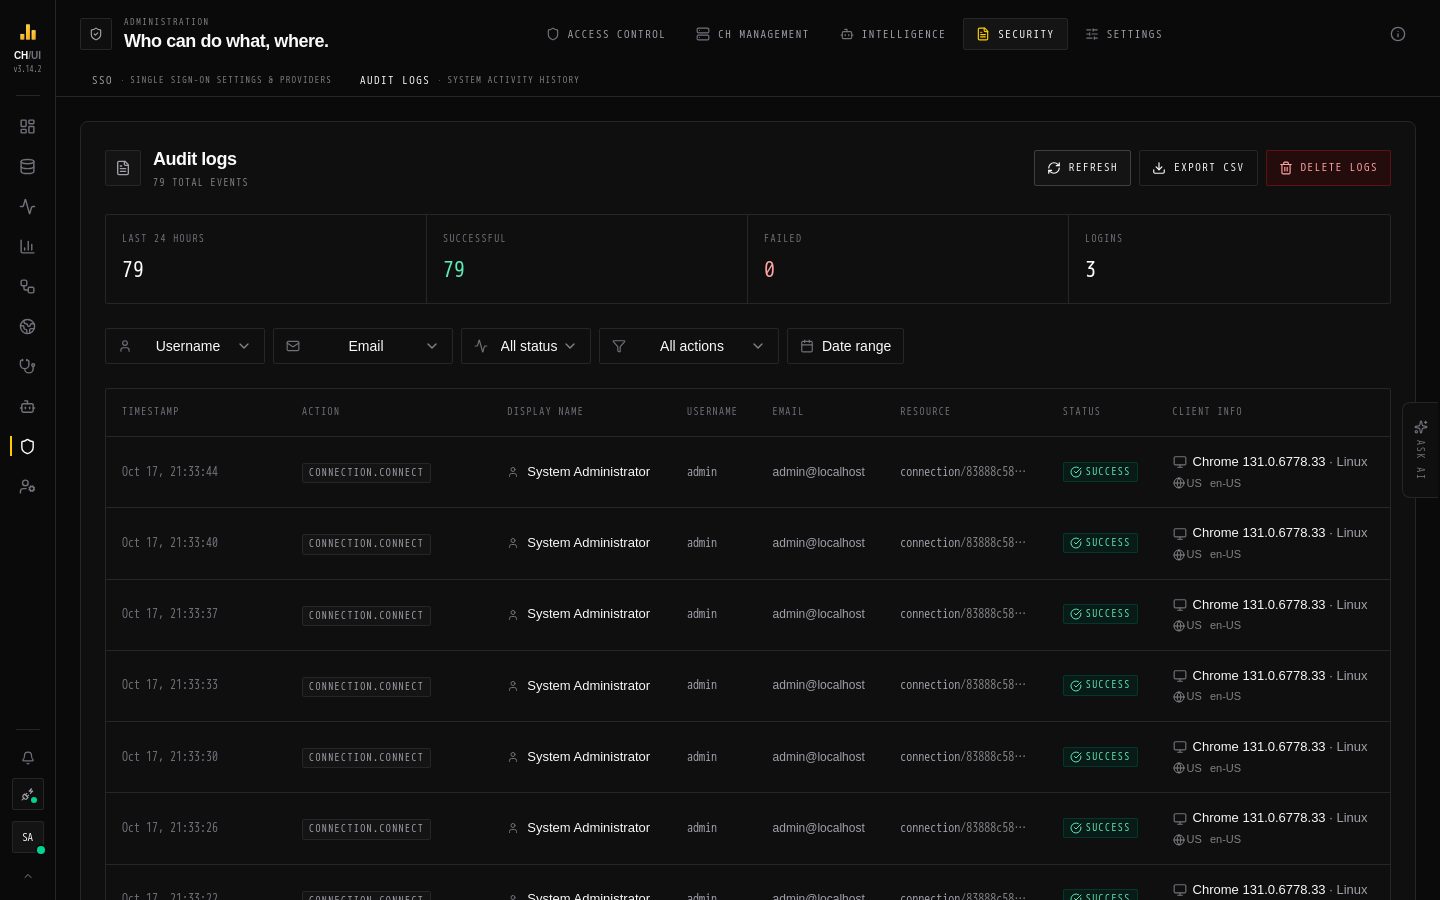This screenshot has width=1440, height=900.
Task: Click Export CSV button
Action: point(1198,168)
